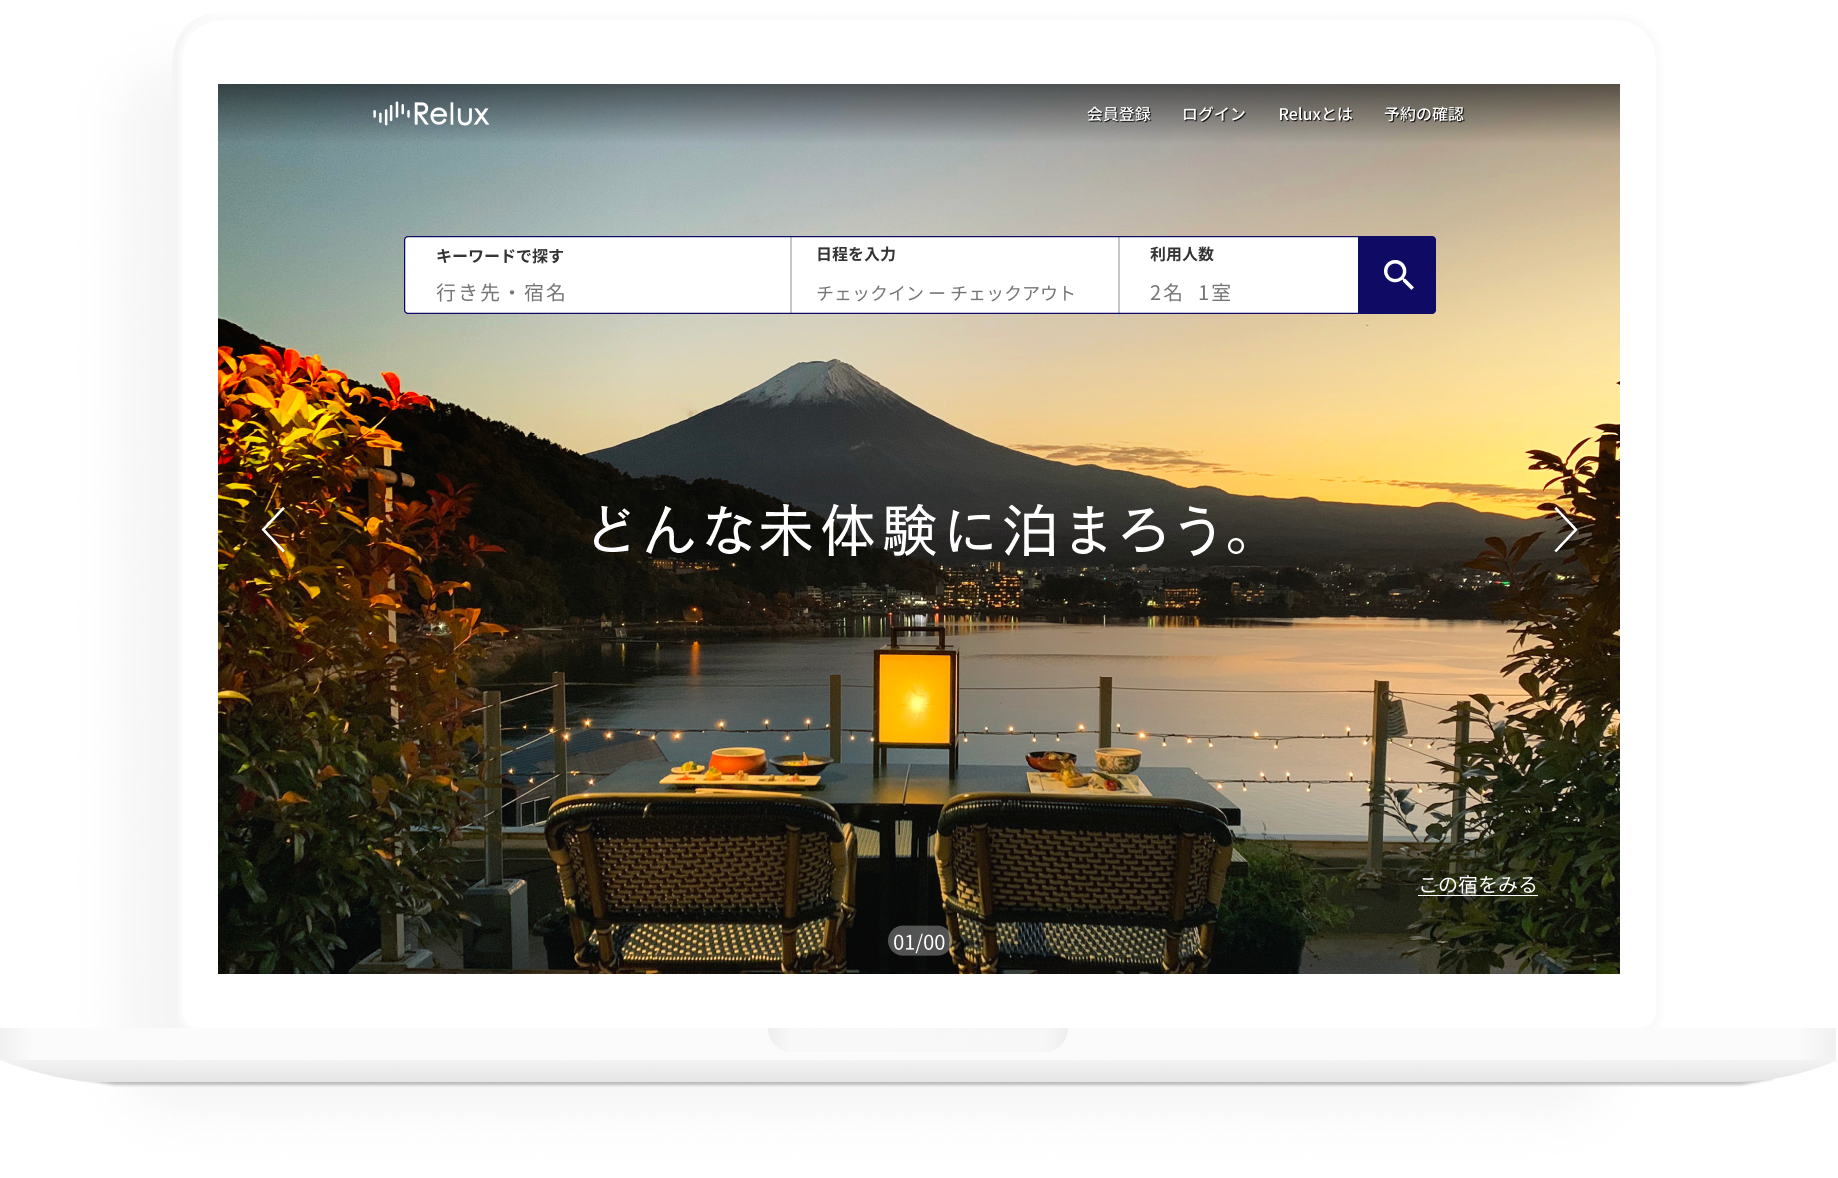
Task: Follow the この宿をみる link
Action: (1477, 885)
